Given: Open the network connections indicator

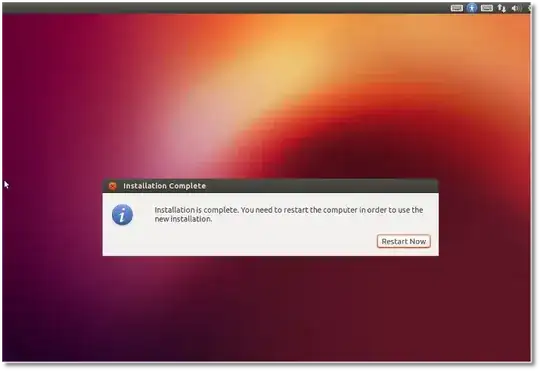Looking at the screenshot, I should click(x=501, y=8).
